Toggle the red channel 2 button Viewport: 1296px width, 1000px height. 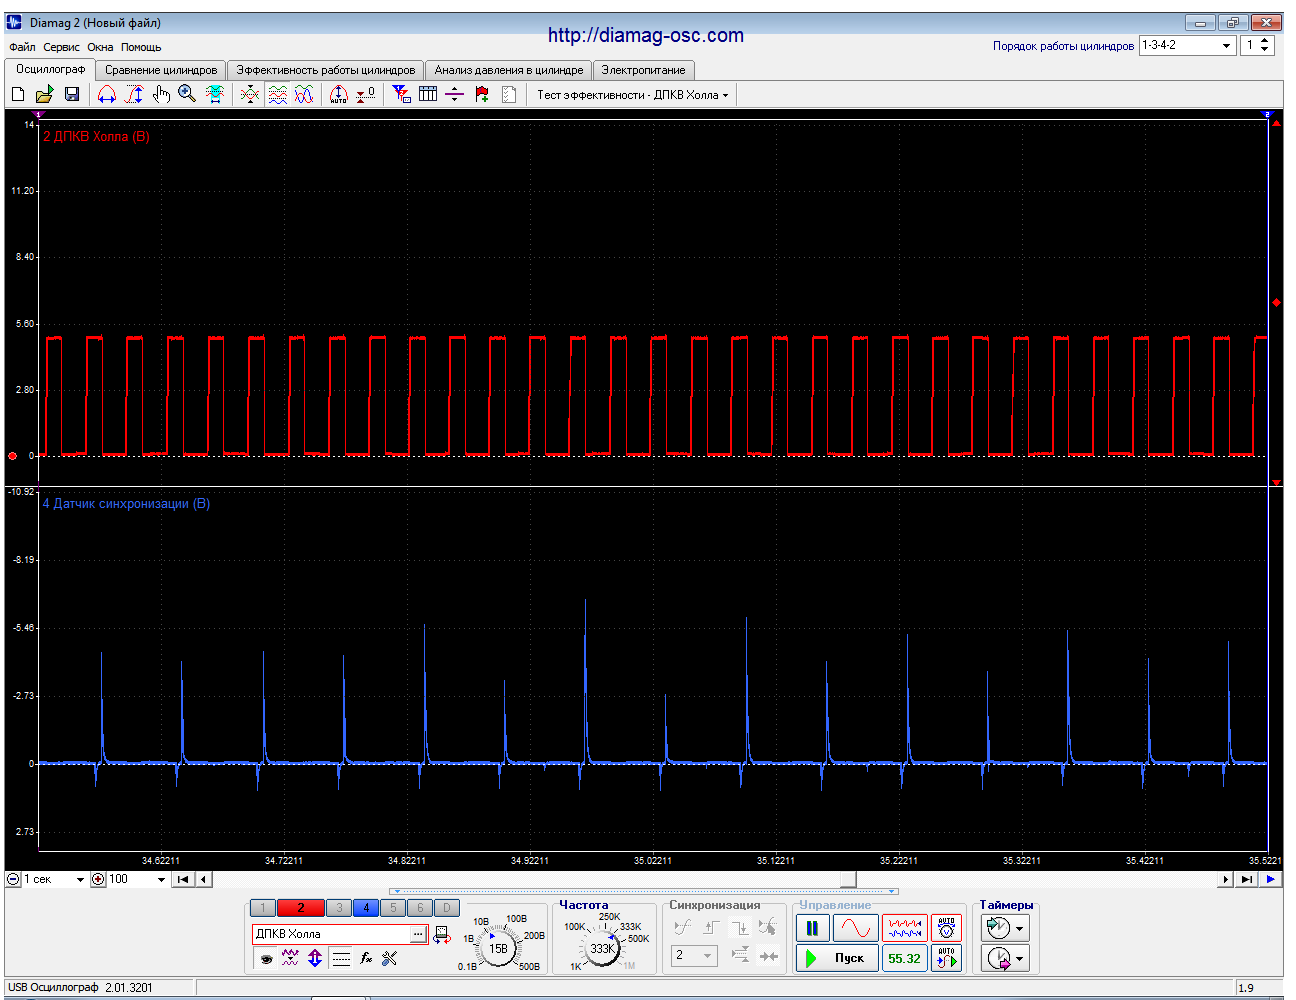tap(300, 908)
